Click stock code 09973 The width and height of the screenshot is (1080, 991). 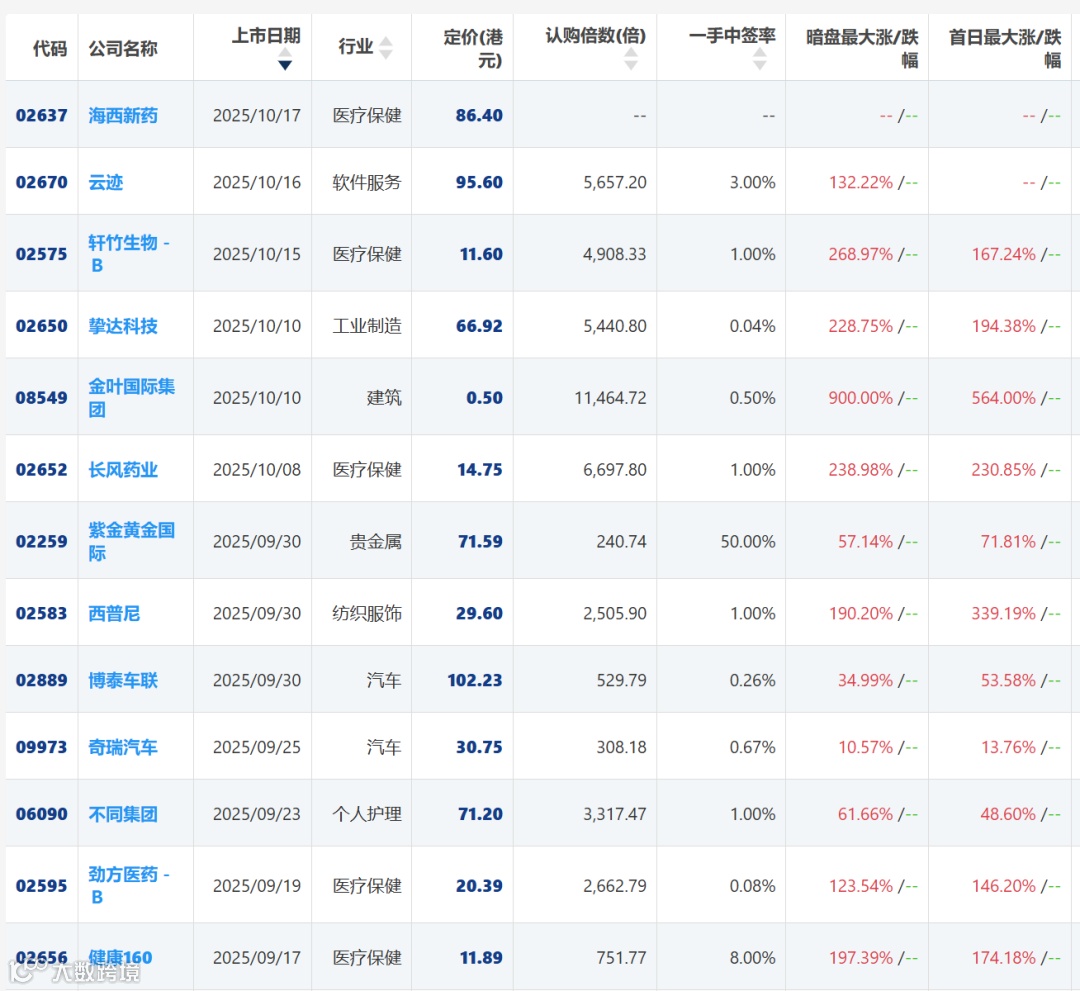point(41,747)
